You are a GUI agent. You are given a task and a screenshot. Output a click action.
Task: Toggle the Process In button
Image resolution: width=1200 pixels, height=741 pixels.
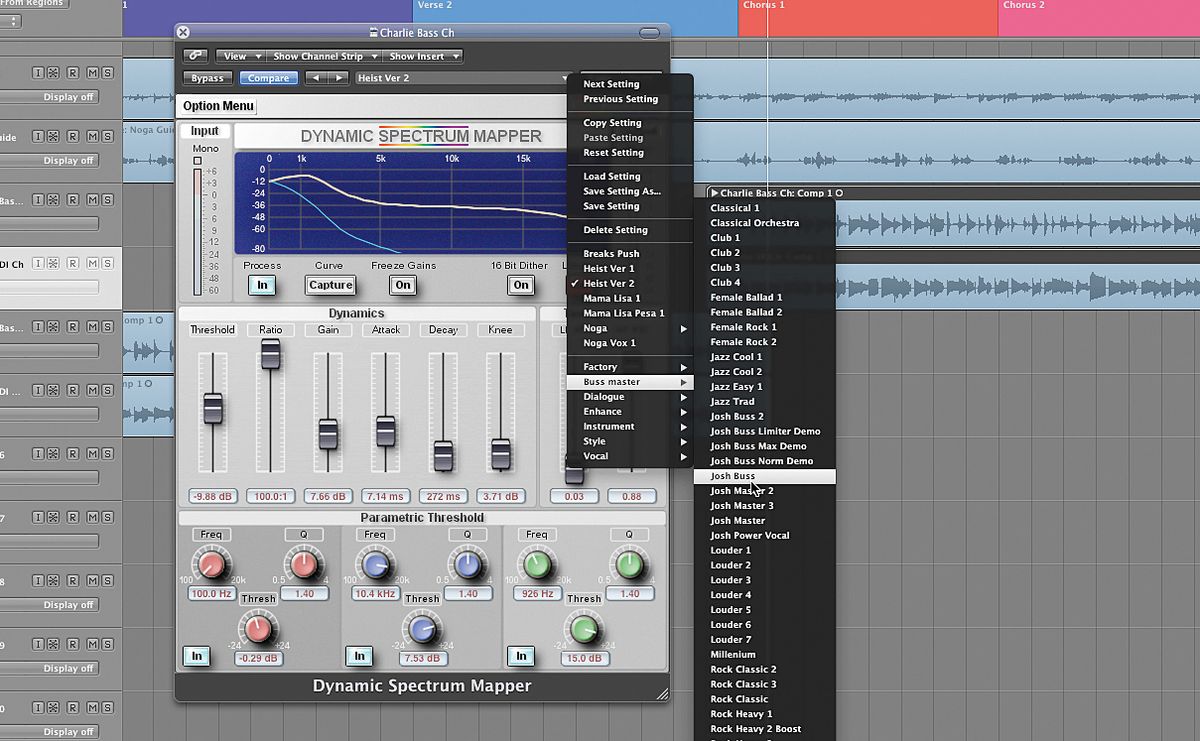[262, 285]
